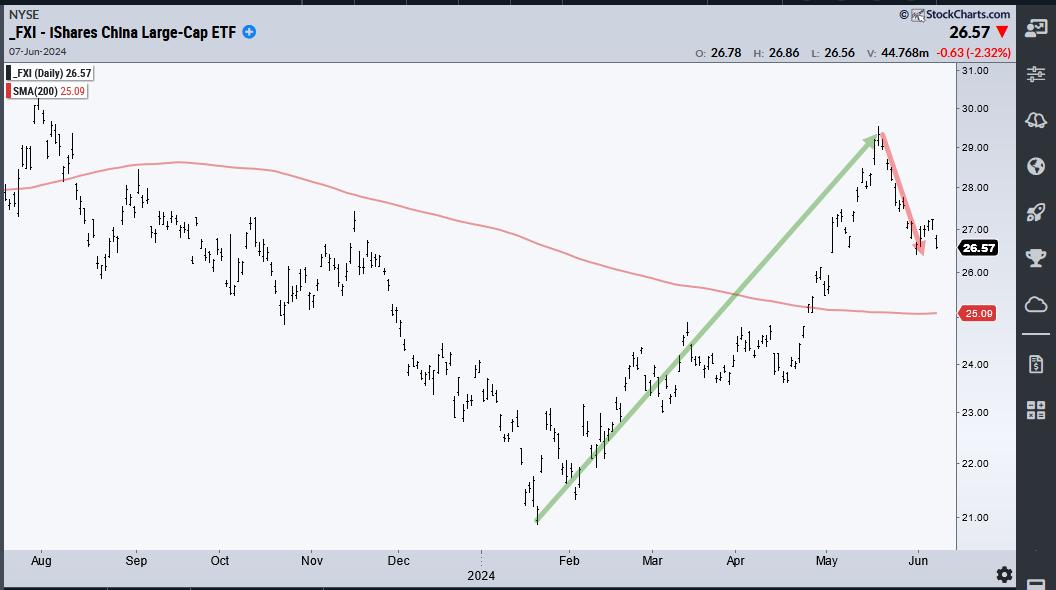The width and height of the screenshot is (1056, 590).
Task: Click the StockCharts.com logo link
Action: [x=962, y=14]
